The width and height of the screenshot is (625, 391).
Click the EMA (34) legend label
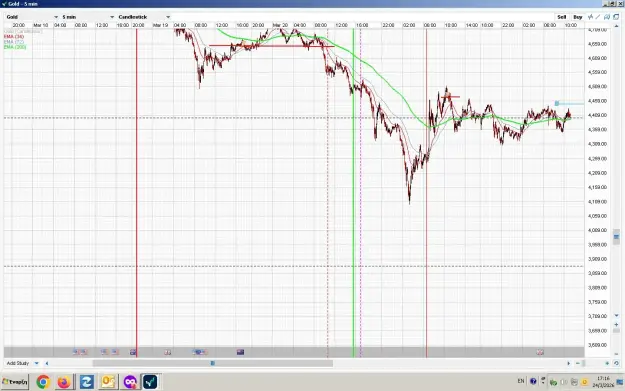[14, 37]
